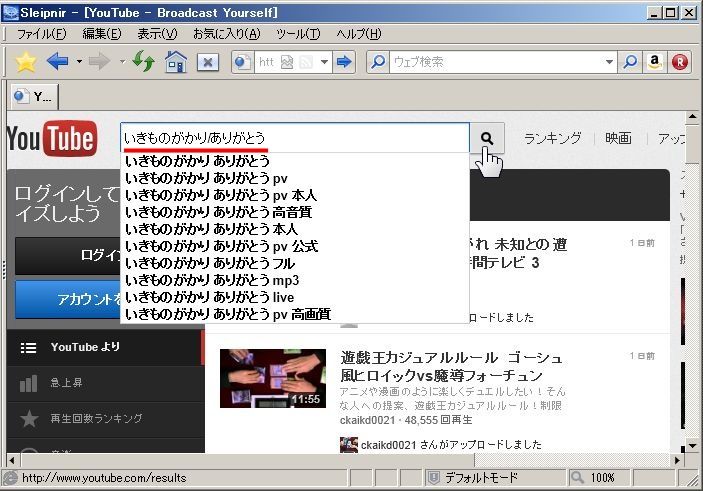
Task: Choose suggestion ending with フル
Action: (x=295, y=263)
